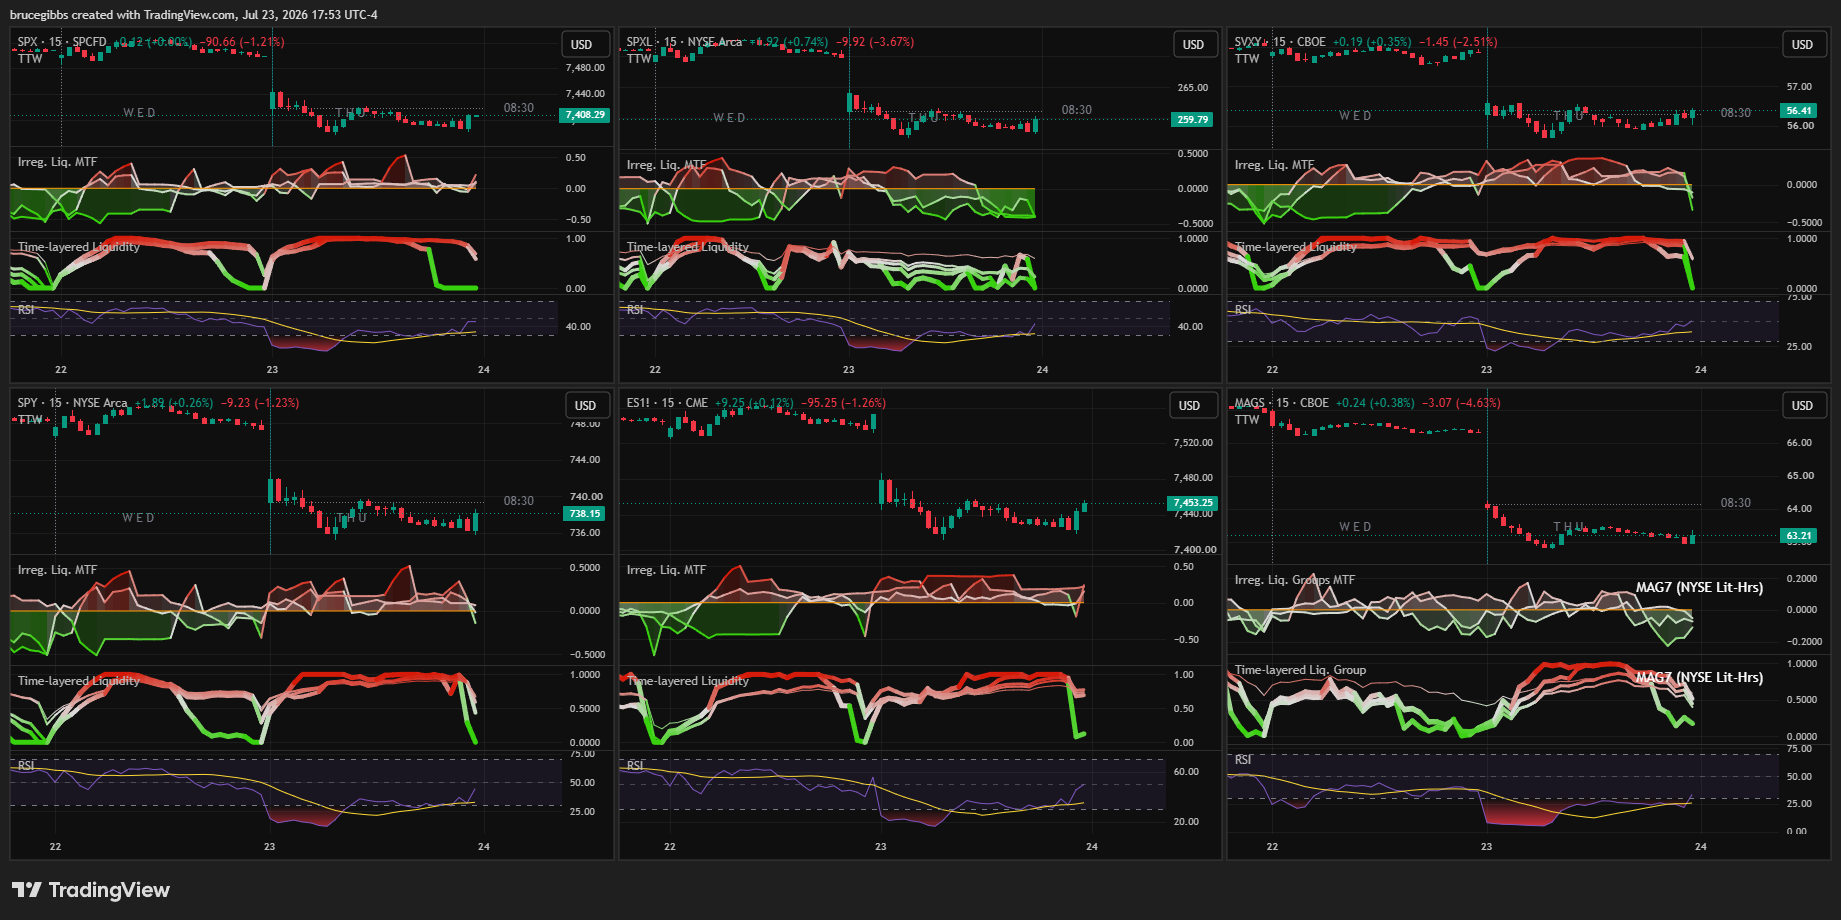Click the Time-layered Liquidity label in the ES1! chart
Viewport: 1841px width, 920px height.
687,681
